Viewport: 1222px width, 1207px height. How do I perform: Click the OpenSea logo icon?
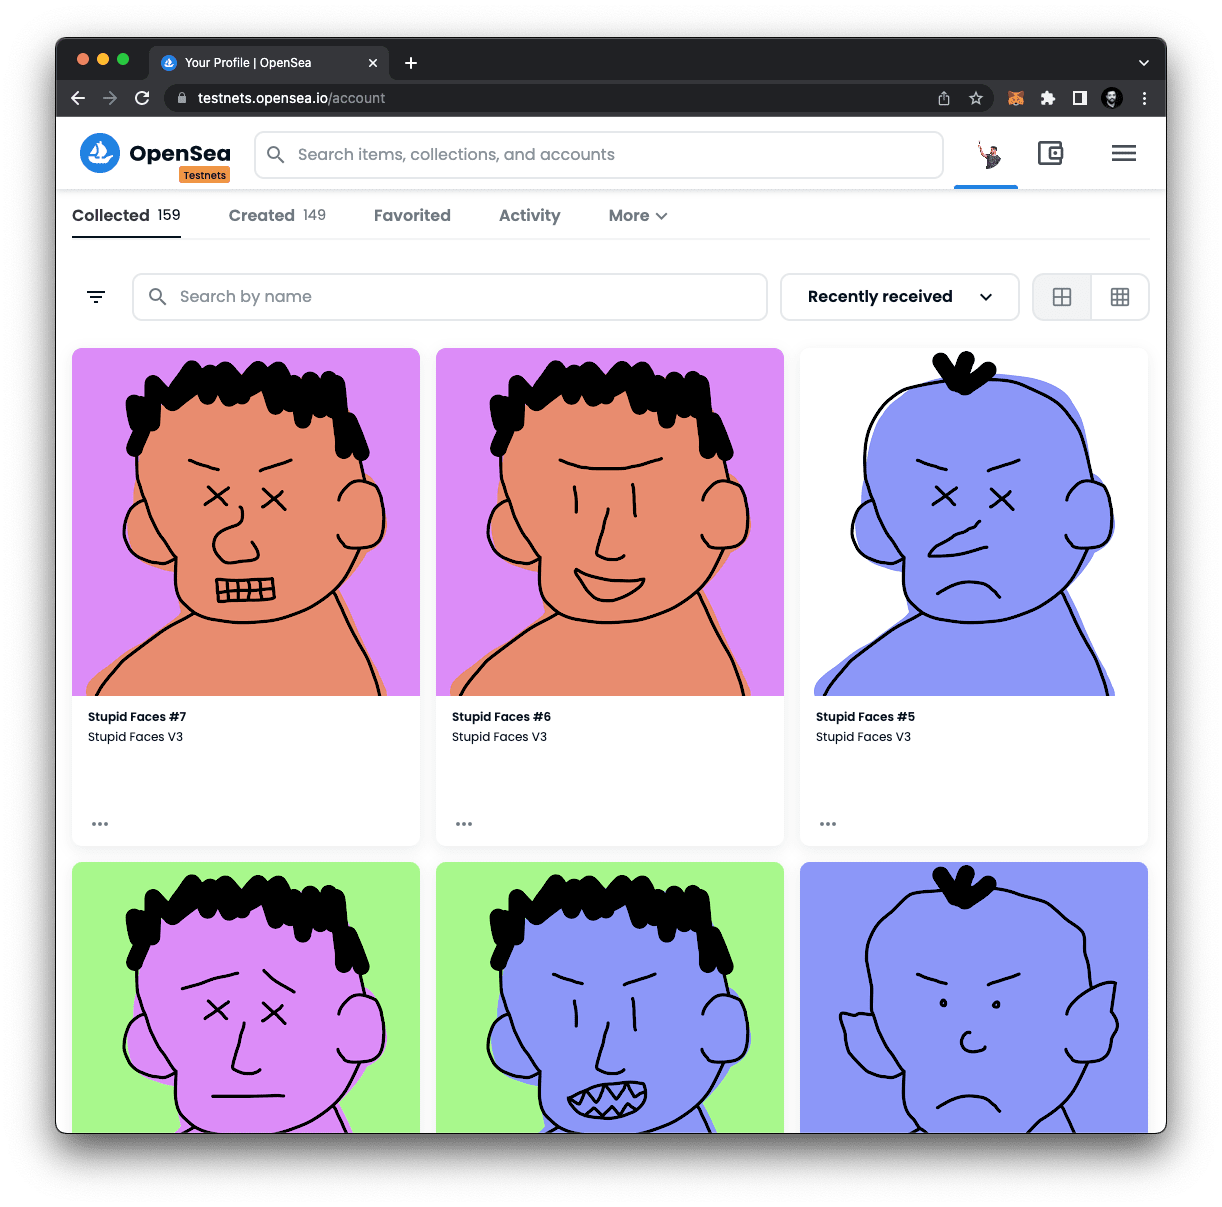[100, 153]
